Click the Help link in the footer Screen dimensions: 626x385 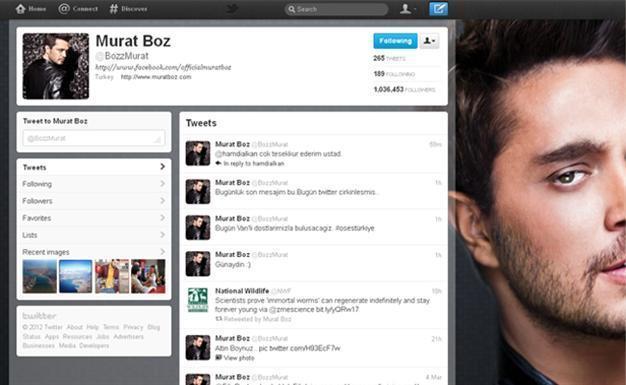[x=93, y=327]
